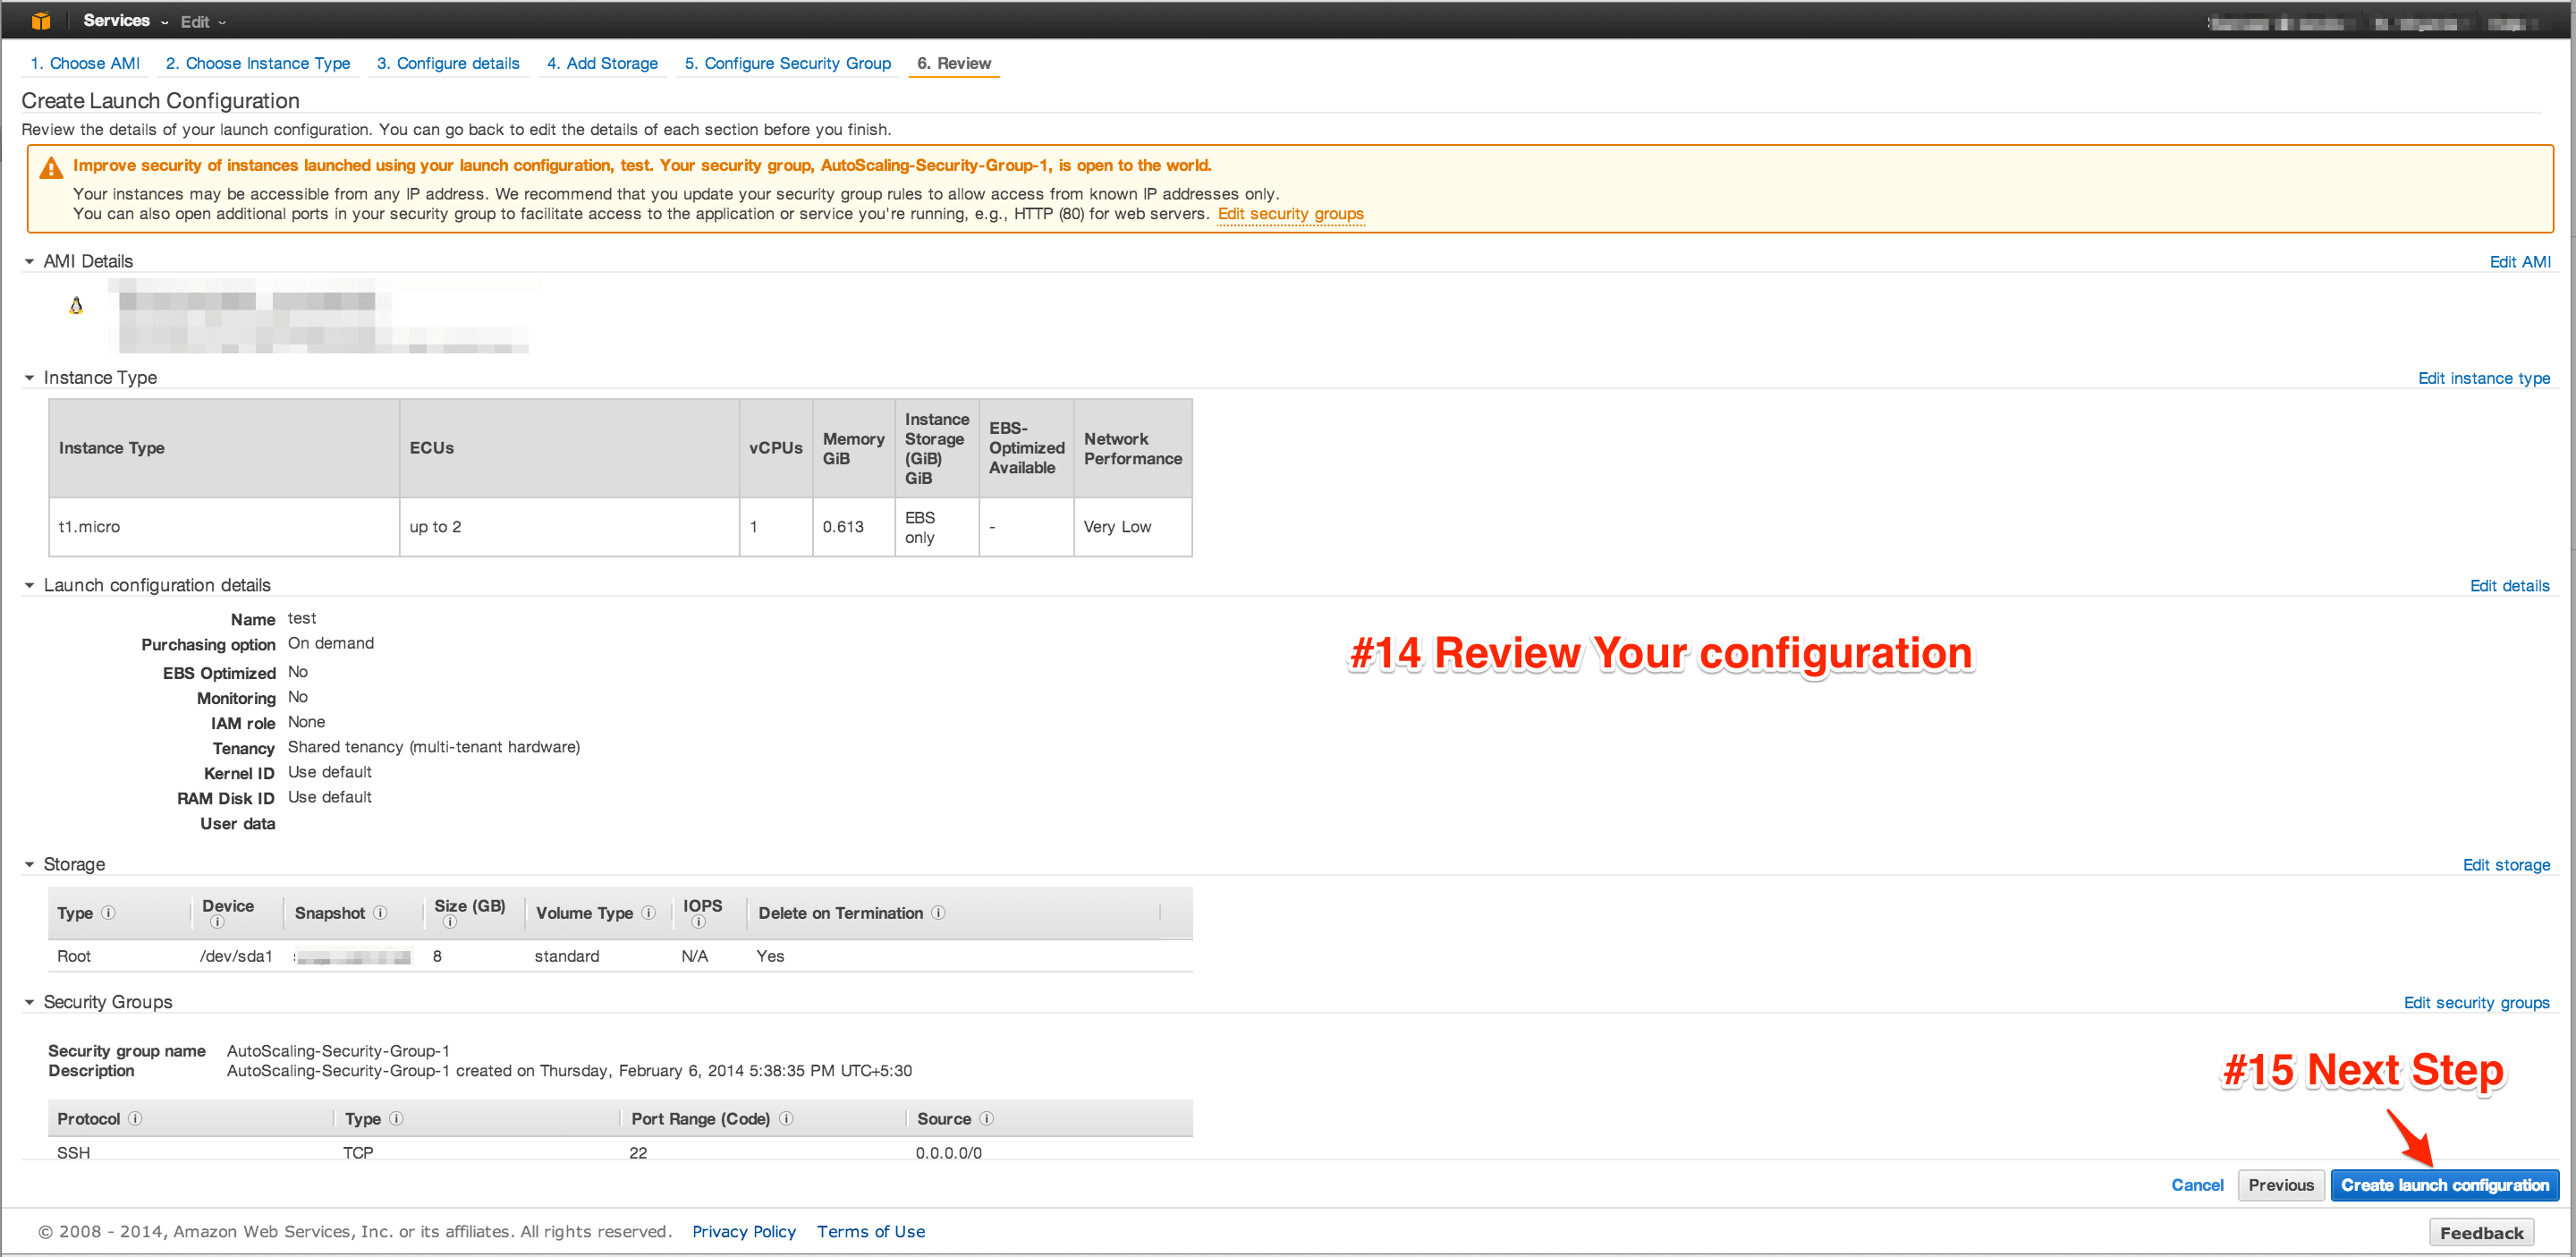
Task: Open the Privacy Policy link
Action: tap(744, 1232)
